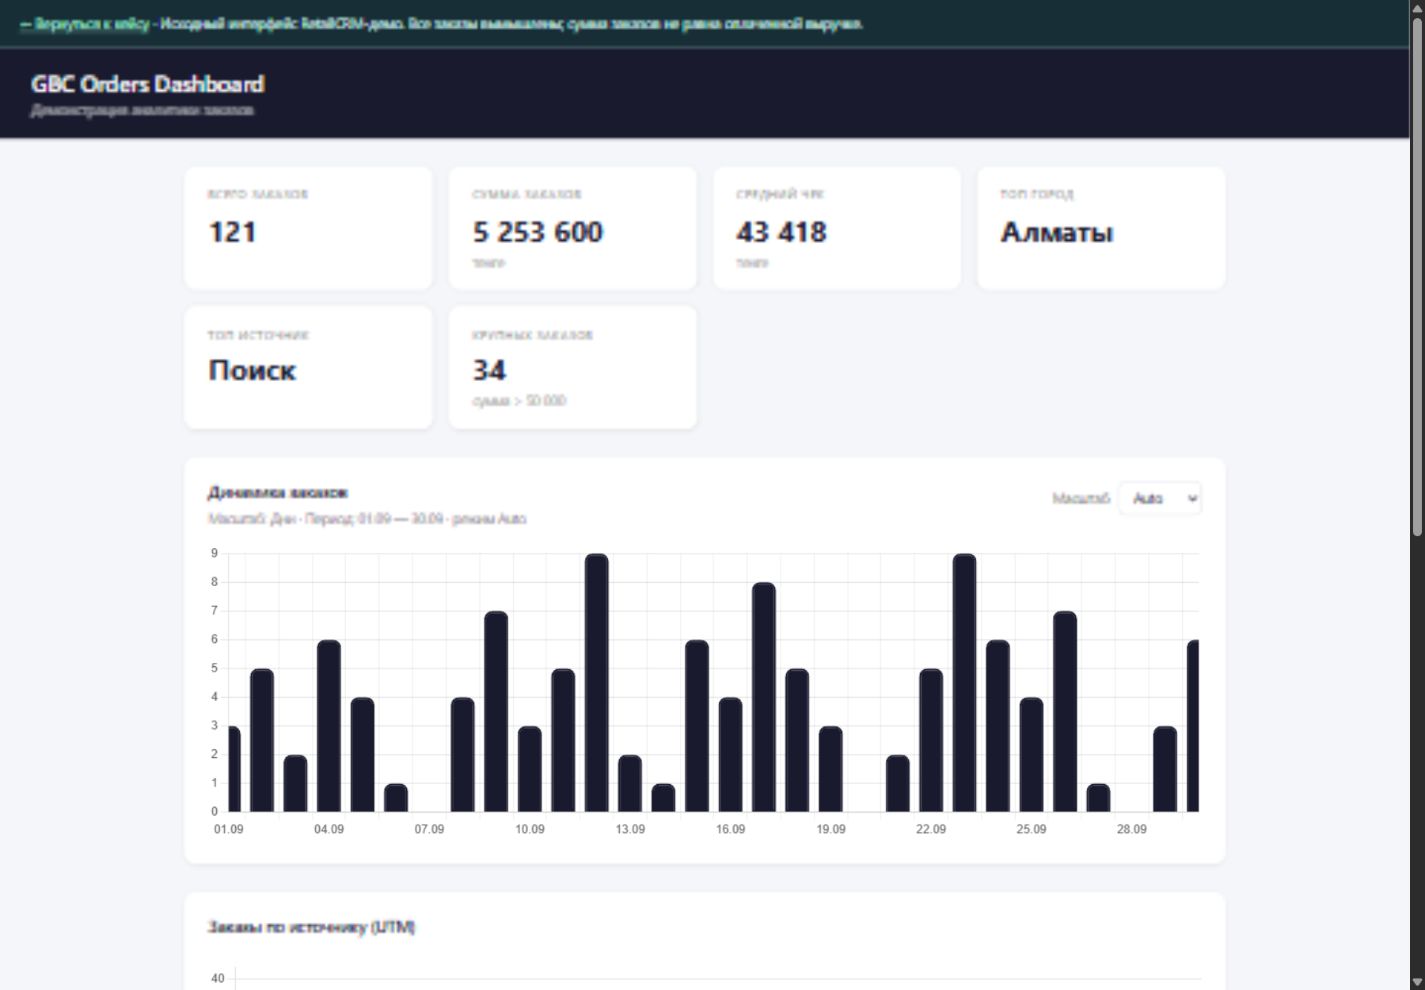1425x990 pixels.
Task: Click the x-axis label '19.09'
Action: point(831,829)
